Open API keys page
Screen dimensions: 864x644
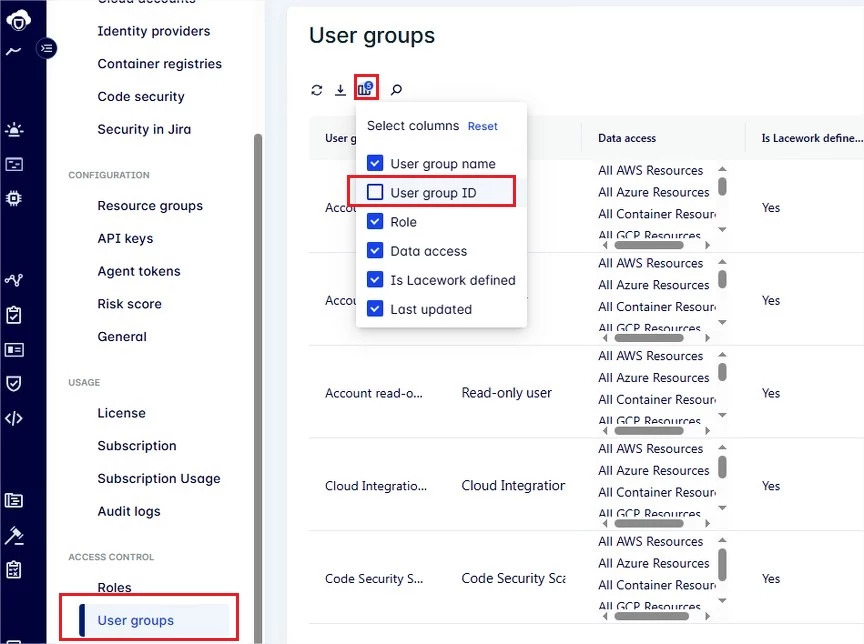tap(126, 239)
